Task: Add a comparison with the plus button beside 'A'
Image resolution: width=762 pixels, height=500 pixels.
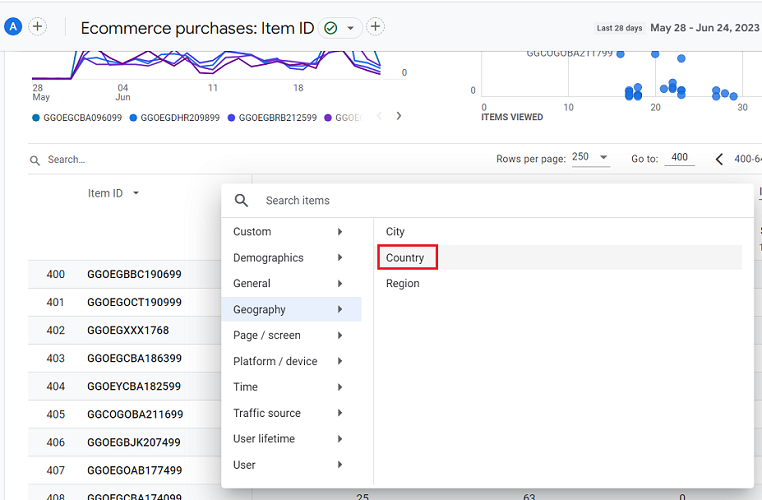Action: click(x=38, y=27)
